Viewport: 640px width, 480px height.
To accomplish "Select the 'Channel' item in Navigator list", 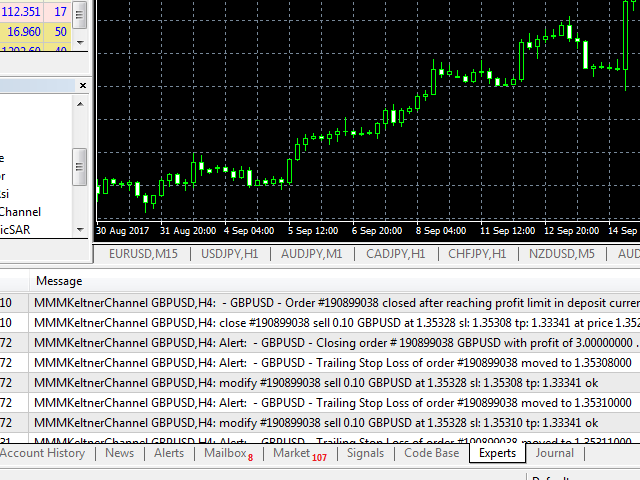I will click(20, 212).
